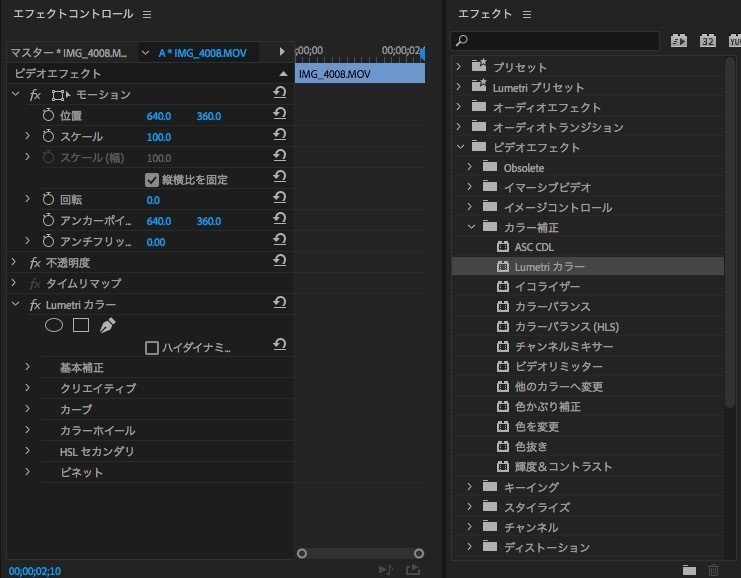Select the A * IMG_4008.MOV clip tab
This screenshot has width=741, height=578.
(x=202, y=53)
